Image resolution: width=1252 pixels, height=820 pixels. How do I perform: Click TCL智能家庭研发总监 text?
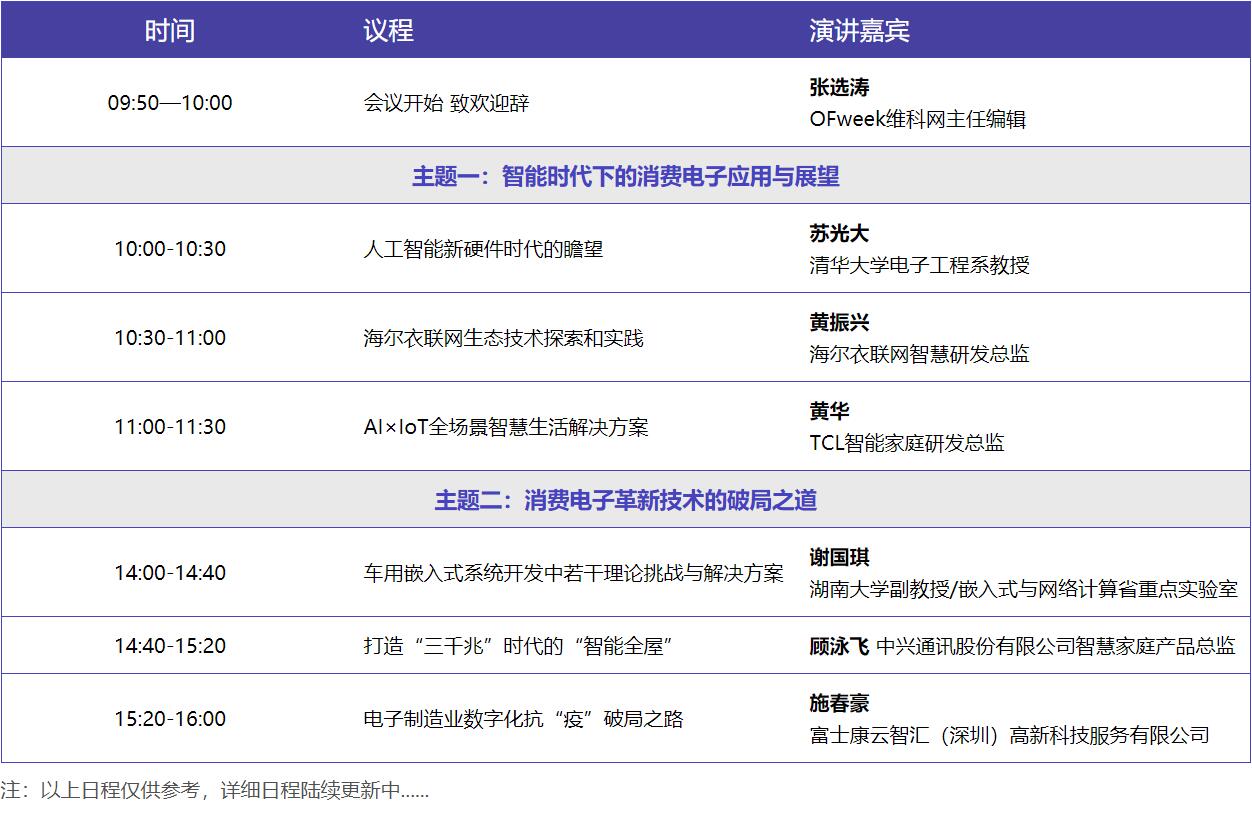[907, 444]
